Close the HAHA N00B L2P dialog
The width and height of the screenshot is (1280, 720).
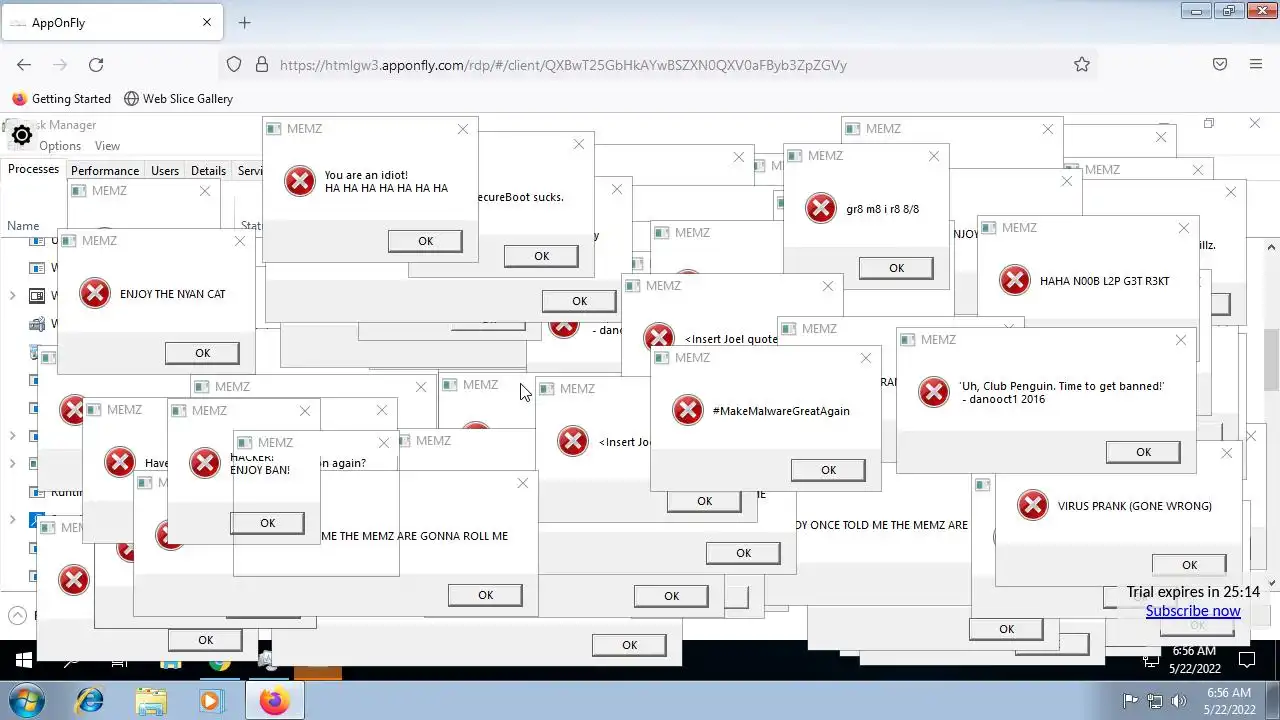pos(1184,228)
